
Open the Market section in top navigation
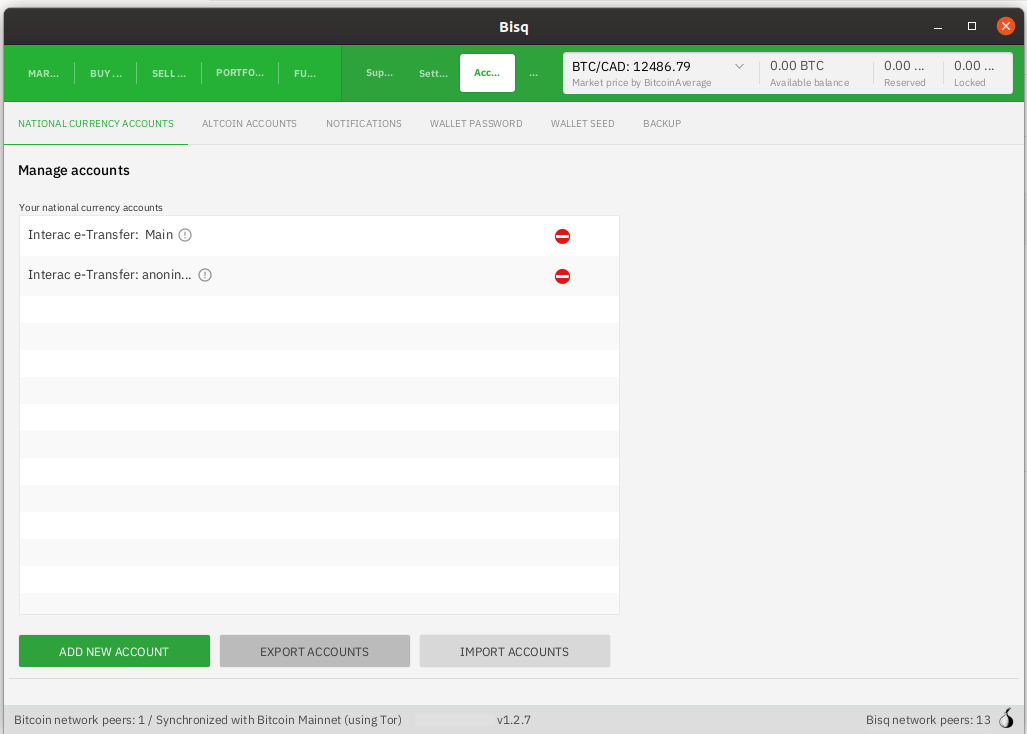[43, 73]
